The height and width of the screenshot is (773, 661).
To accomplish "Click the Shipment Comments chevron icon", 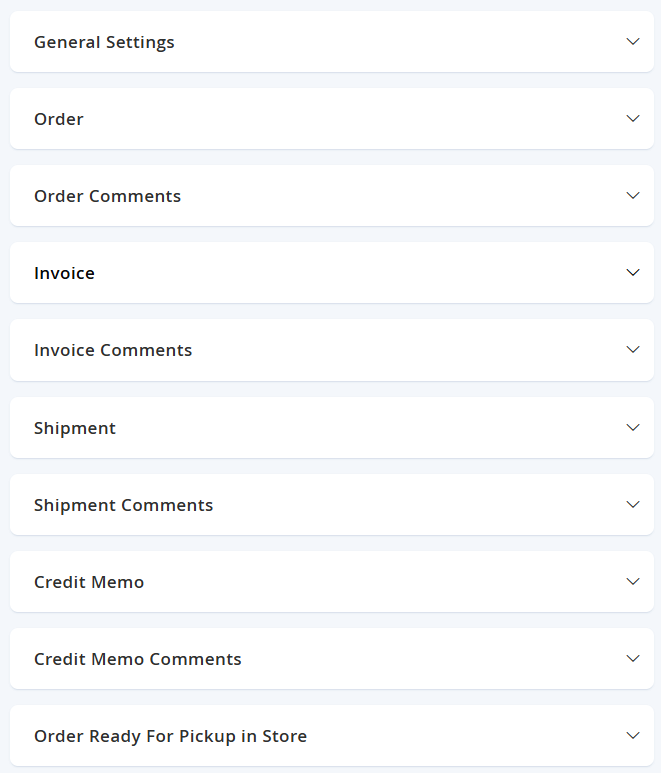I will coord(632,504).
